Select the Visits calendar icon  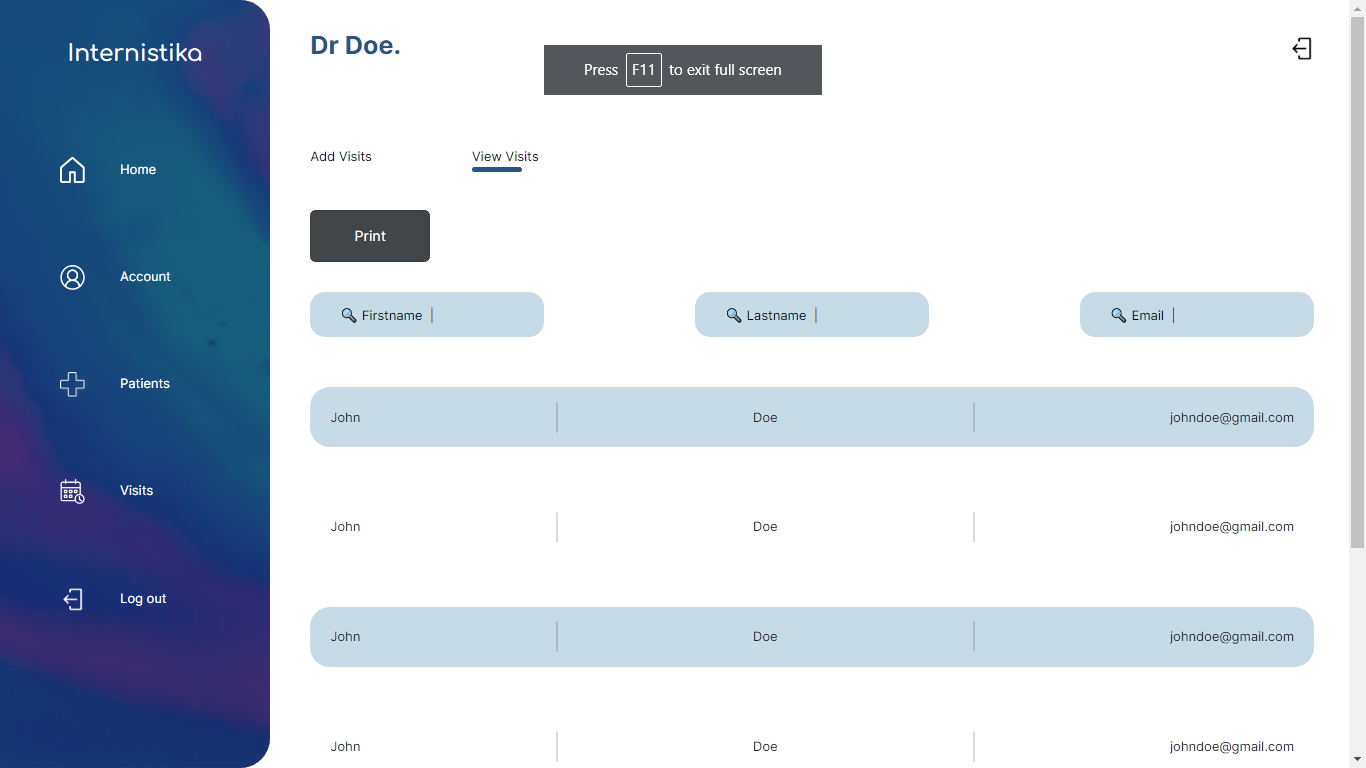(71, 491)
